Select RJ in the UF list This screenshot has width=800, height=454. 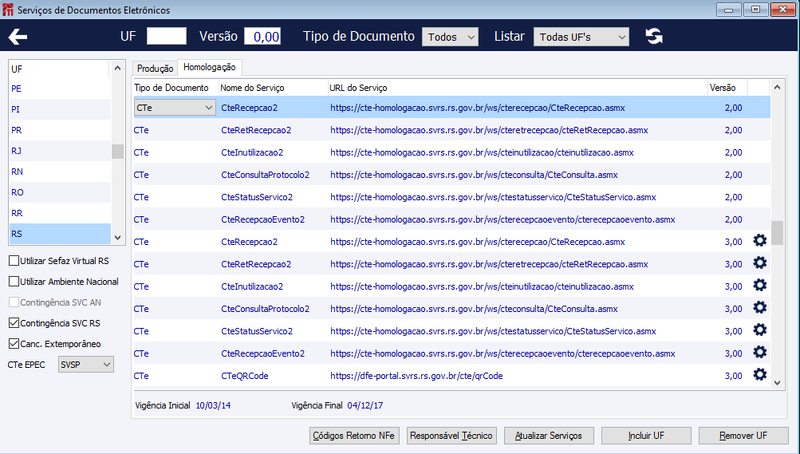(x=60, y=151)
